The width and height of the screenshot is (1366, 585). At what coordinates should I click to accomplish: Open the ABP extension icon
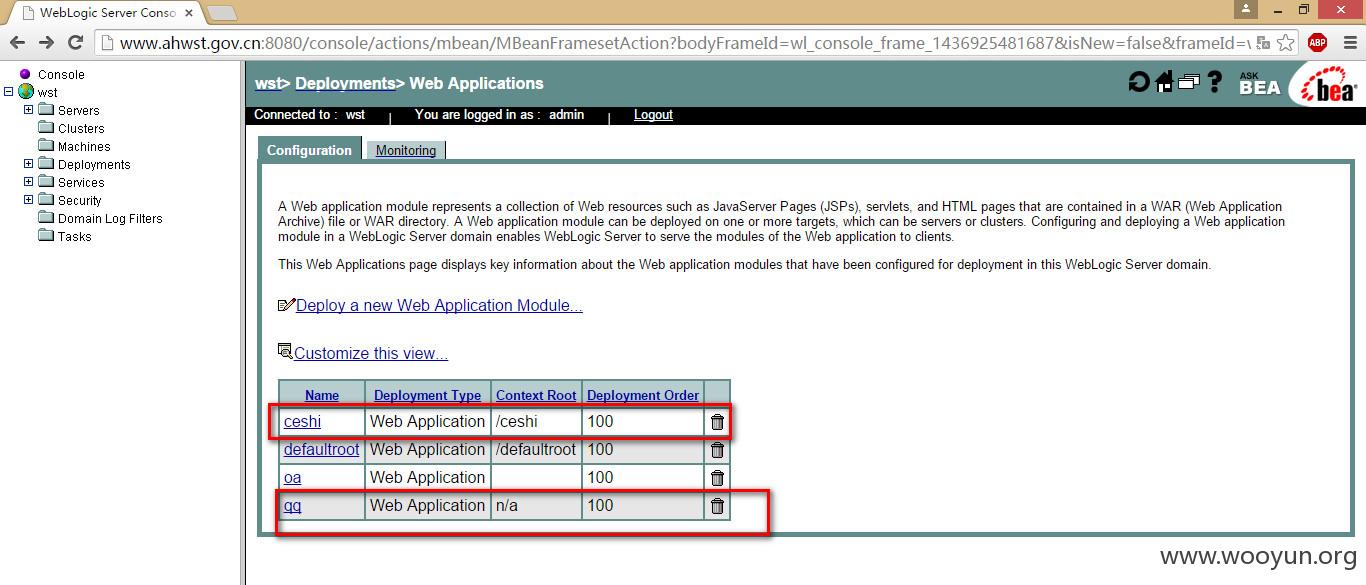(1317, 42)
